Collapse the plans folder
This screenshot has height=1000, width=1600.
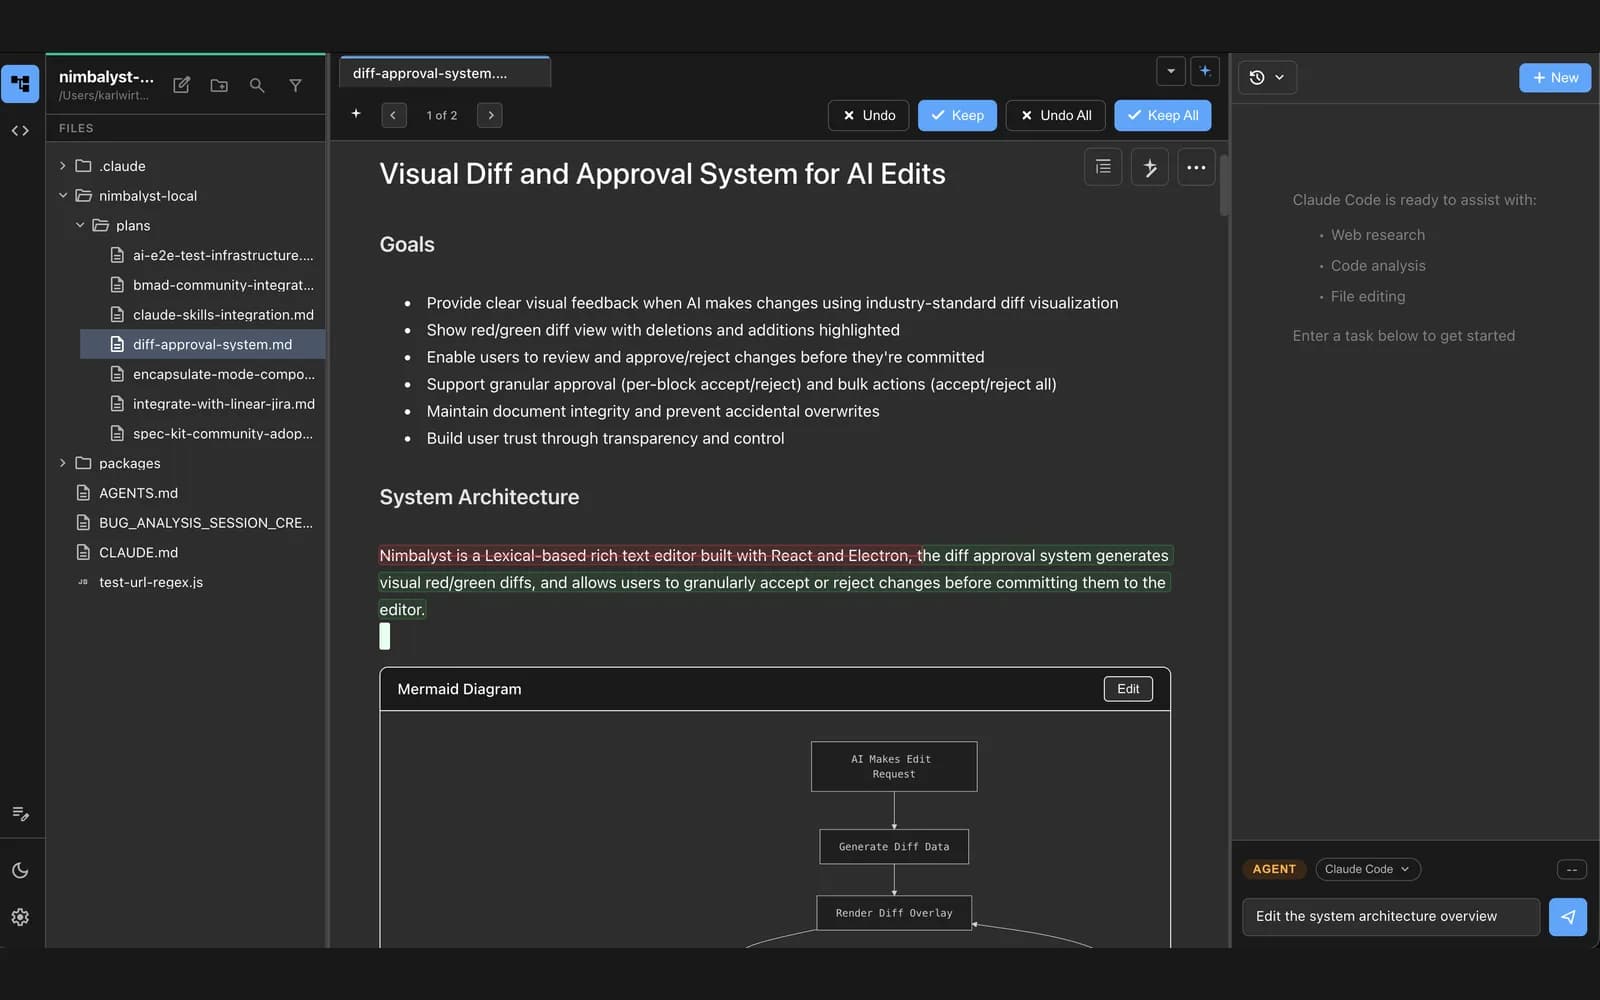80,226
